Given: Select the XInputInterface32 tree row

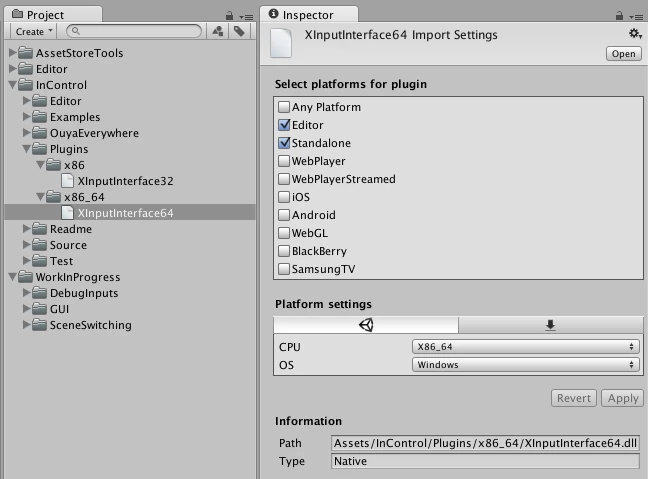Looking at the screenshot, I should (x=130, y=181).
